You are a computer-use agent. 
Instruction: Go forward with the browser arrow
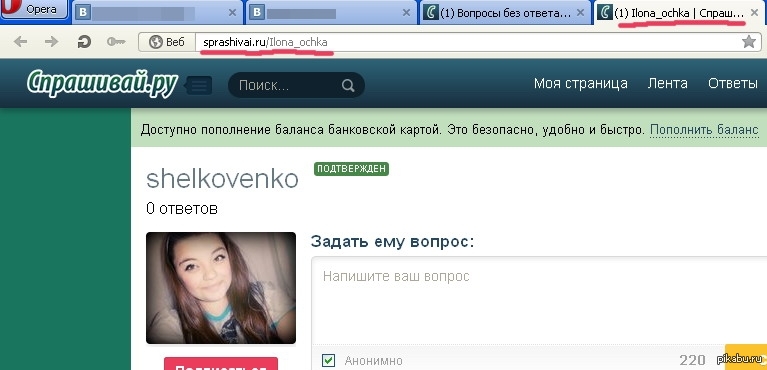click(x=51, y=42)
